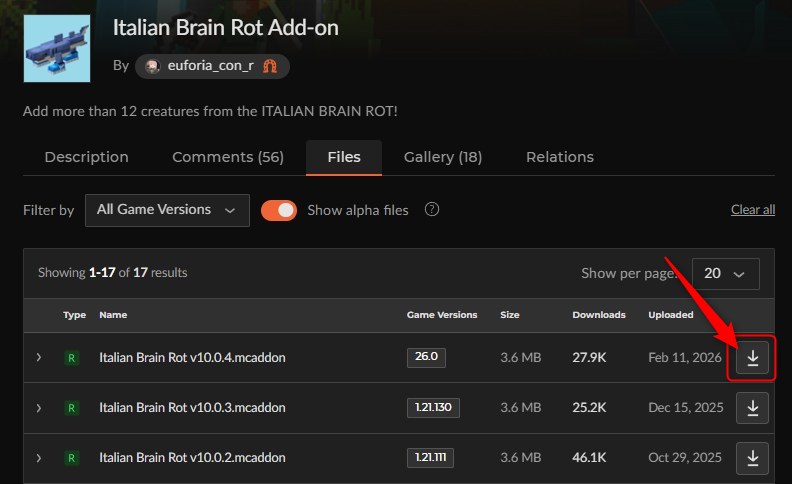The height and width of the screenshot is (484, 792).
Task: Click the Feb 11, 2026 upload date
Action: (685, 358)
